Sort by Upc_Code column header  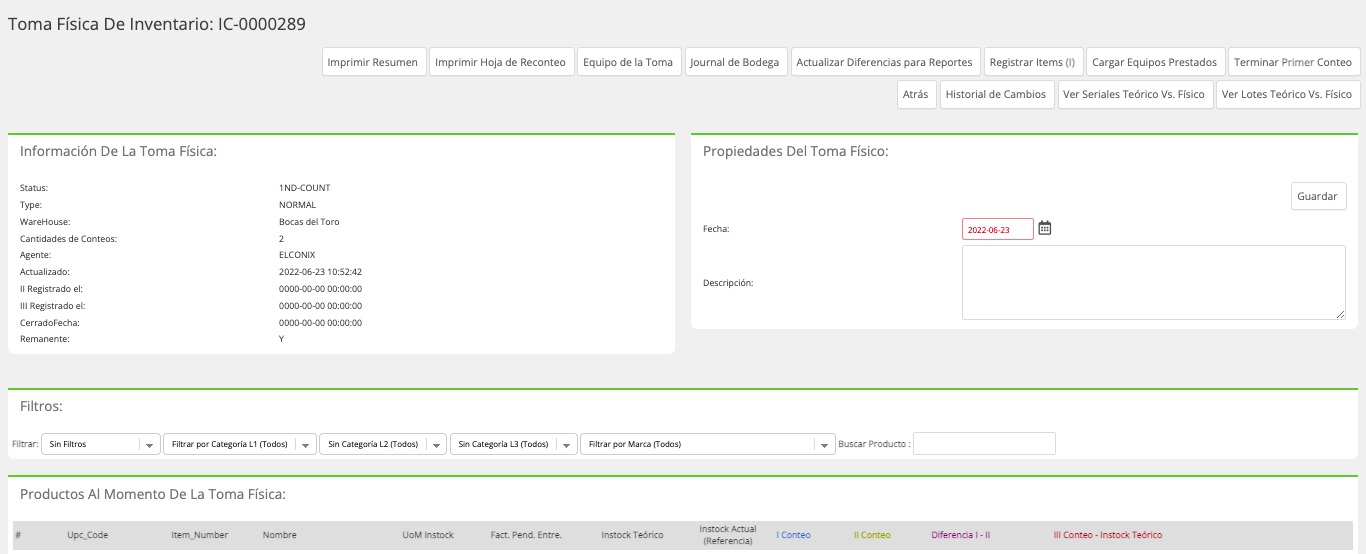[x=88, y=535]
